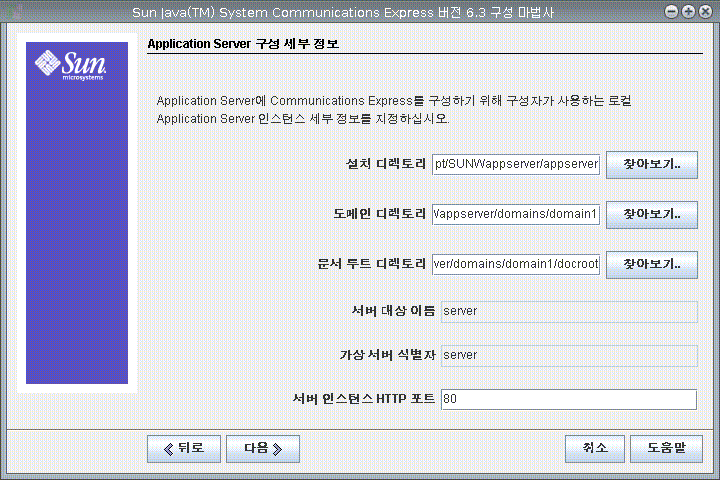Open help with the 도움말 button
This screenshot has width=720, height=480.
[666, 449]
